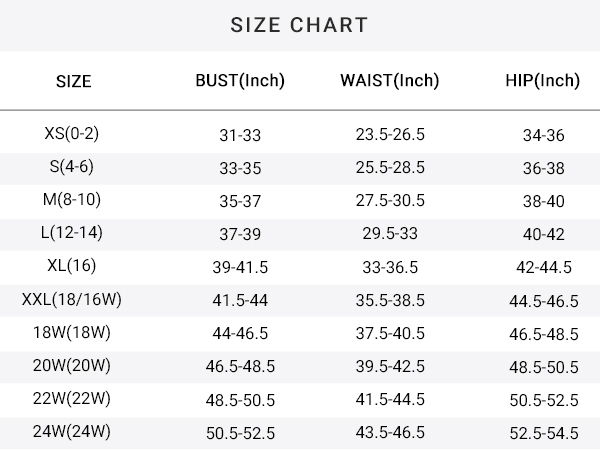Click the S(4-6) size row label
This screenshot has height=450, width=600.
point(72,166)
